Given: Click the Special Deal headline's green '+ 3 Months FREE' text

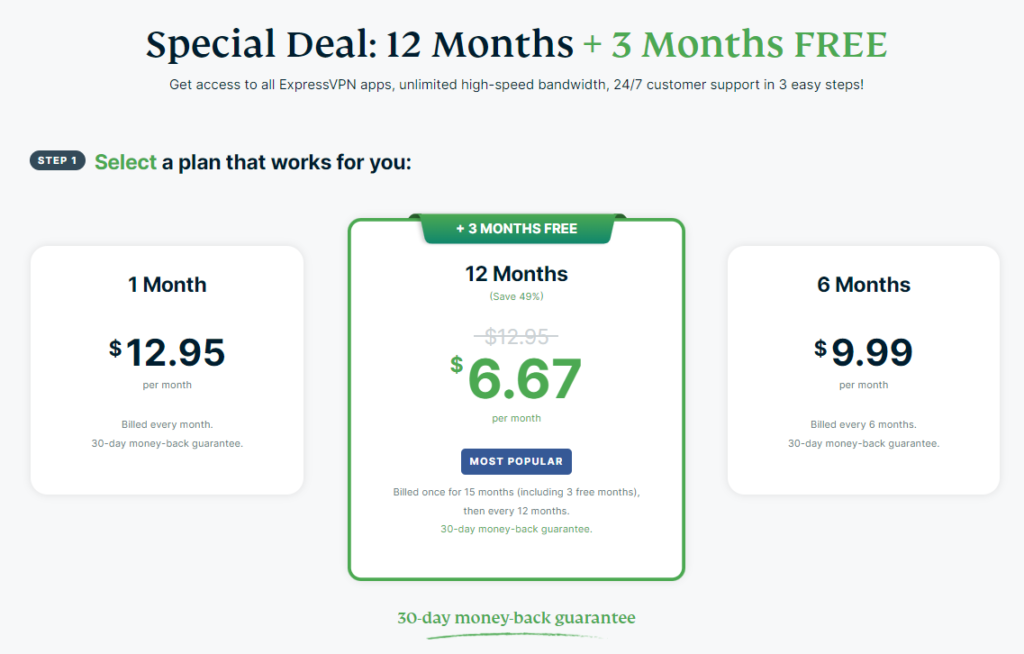Looking at the screenshot, I should pos(735,44).
